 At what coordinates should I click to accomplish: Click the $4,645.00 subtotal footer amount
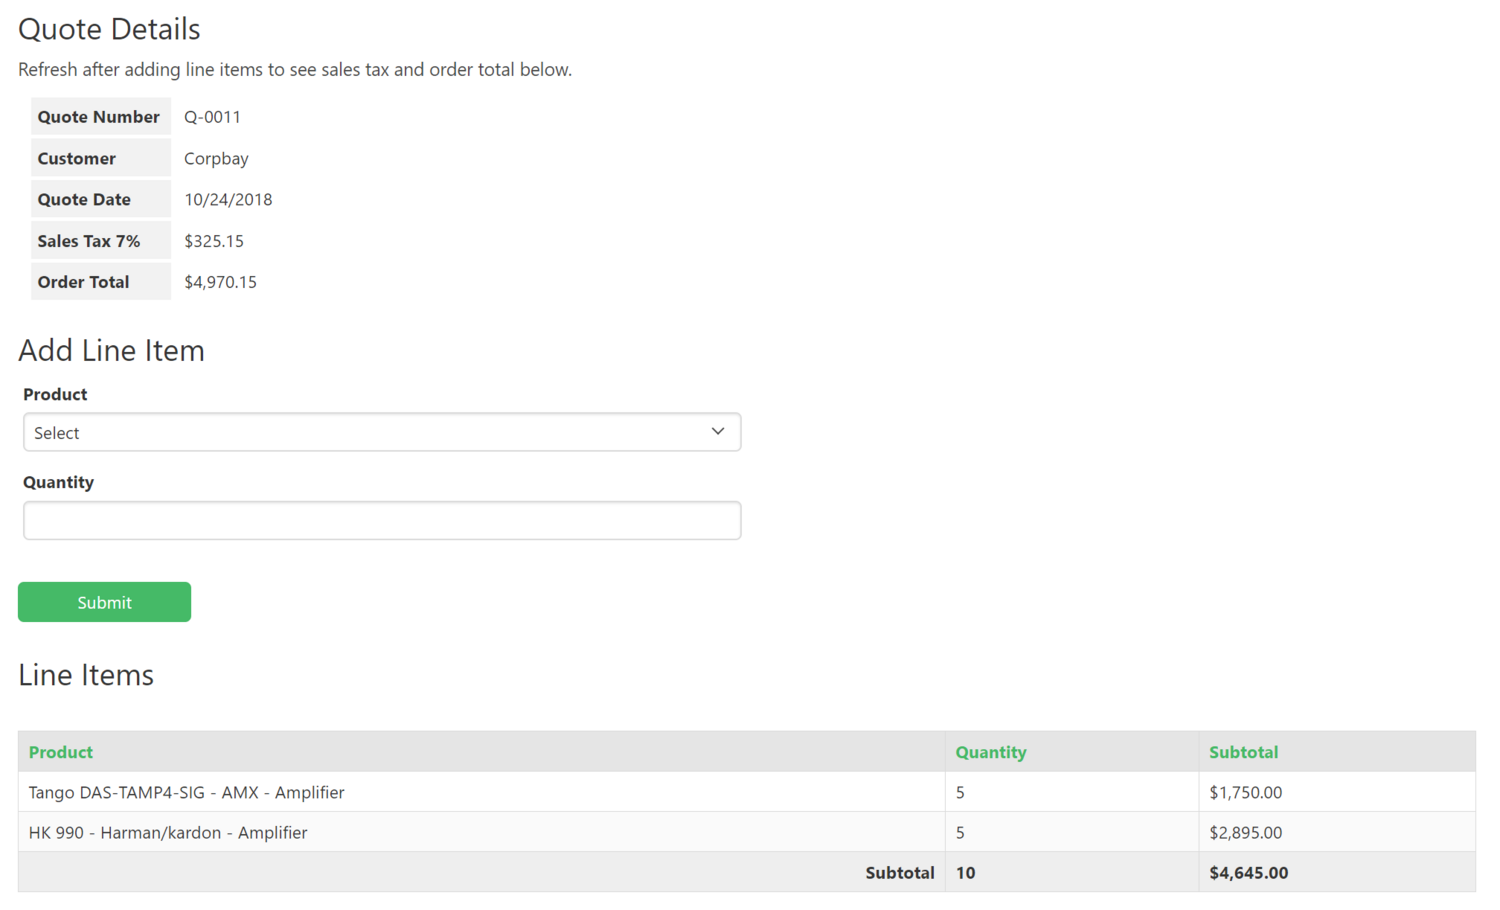1248,872
